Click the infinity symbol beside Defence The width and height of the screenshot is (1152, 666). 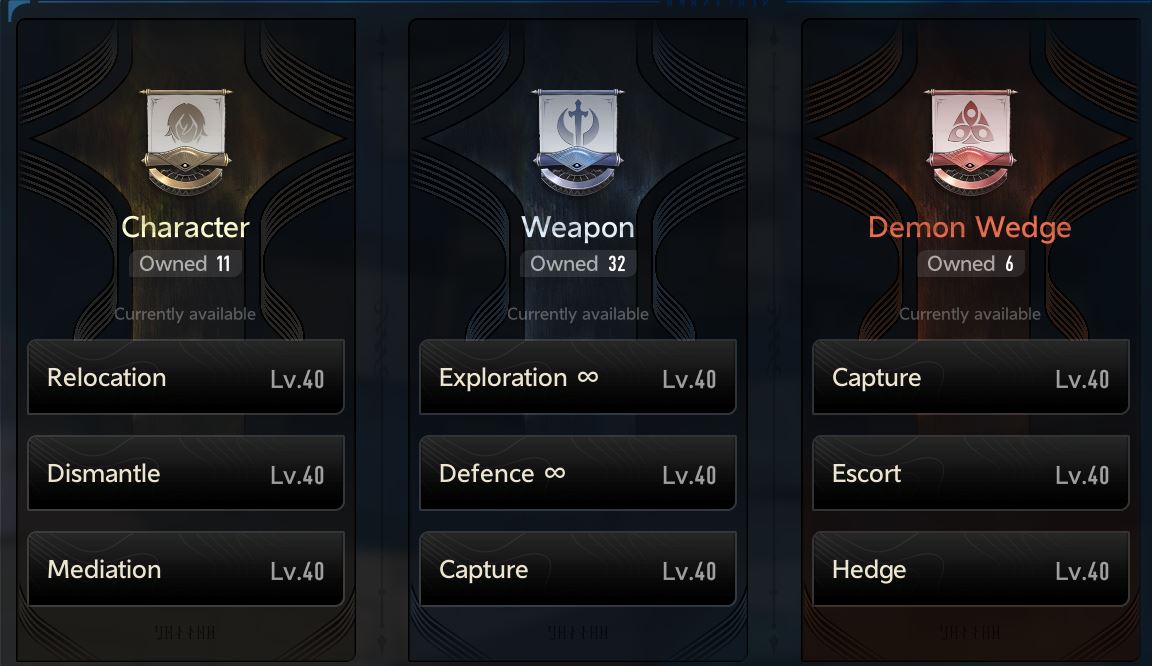[555, 473]
